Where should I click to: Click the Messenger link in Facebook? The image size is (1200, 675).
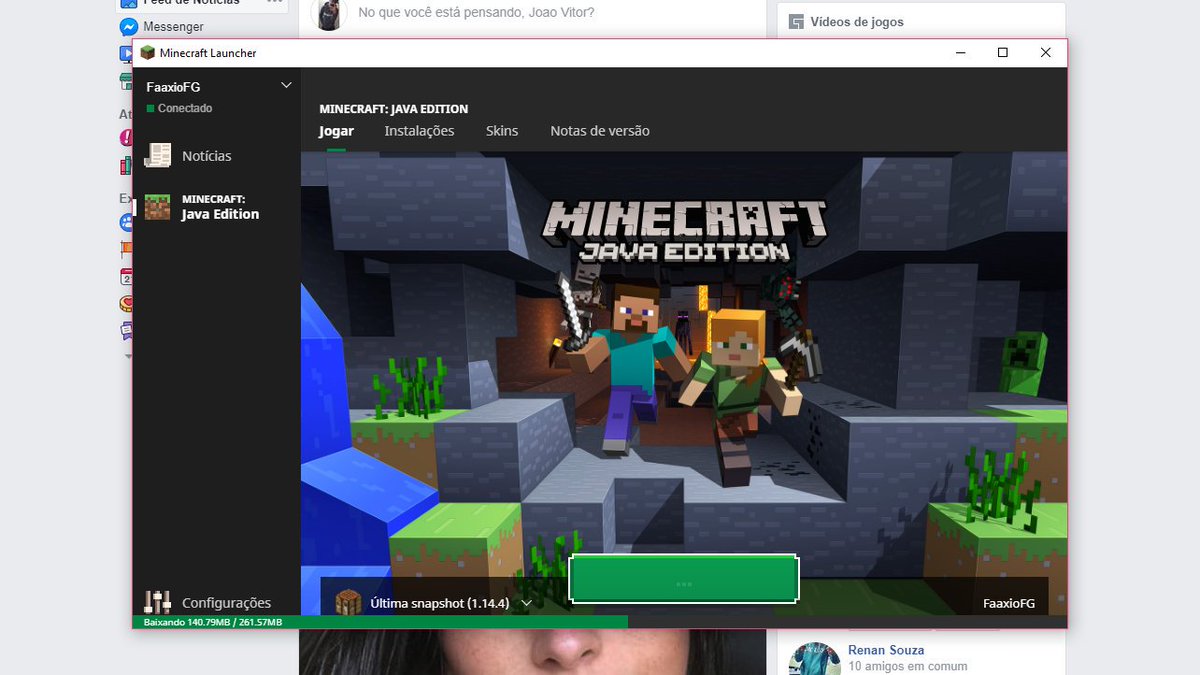coord(173,27)
